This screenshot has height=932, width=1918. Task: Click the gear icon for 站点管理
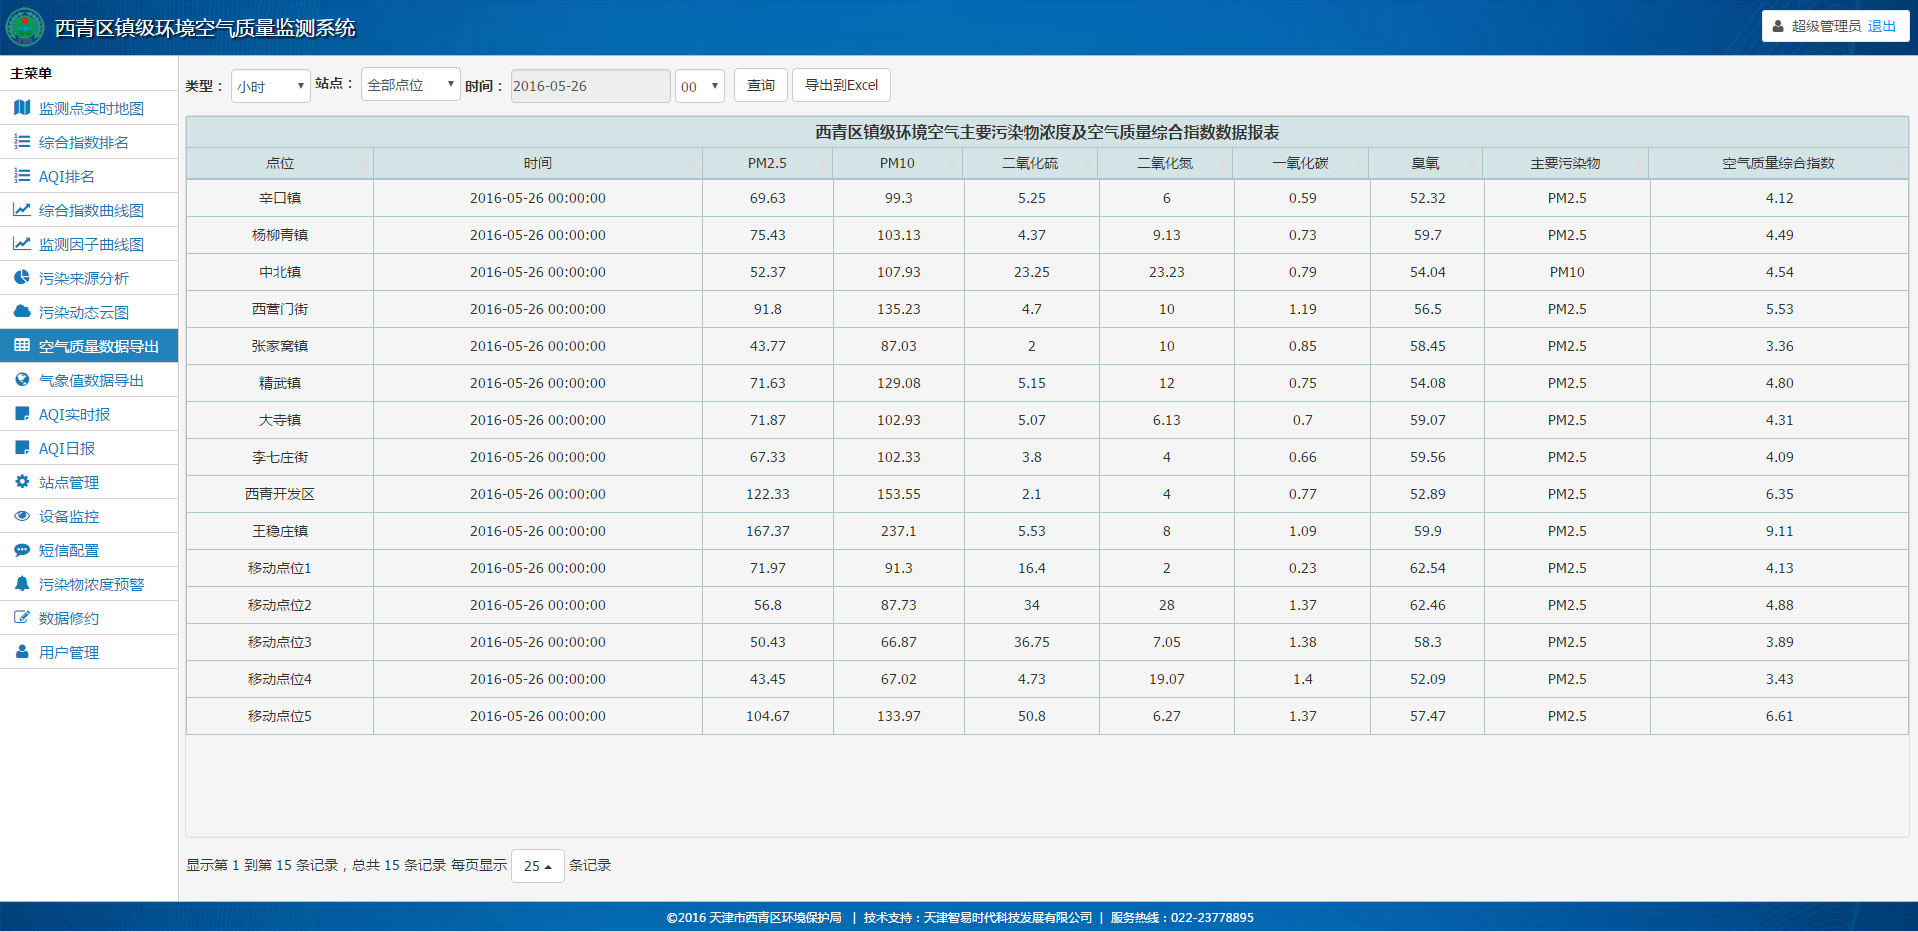[x=22, y=482]
